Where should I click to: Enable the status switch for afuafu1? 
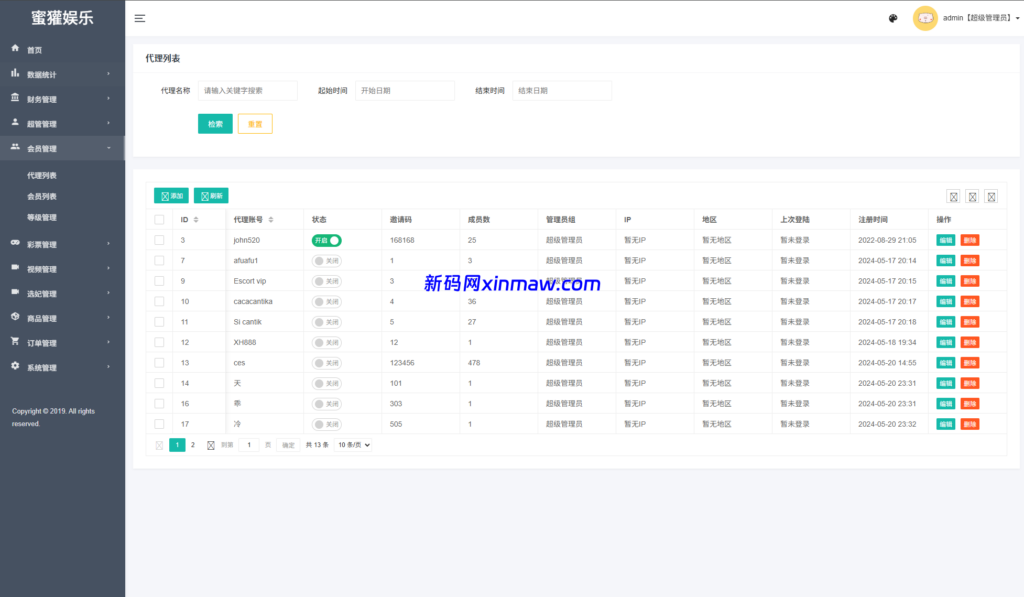tap(326, 261)
